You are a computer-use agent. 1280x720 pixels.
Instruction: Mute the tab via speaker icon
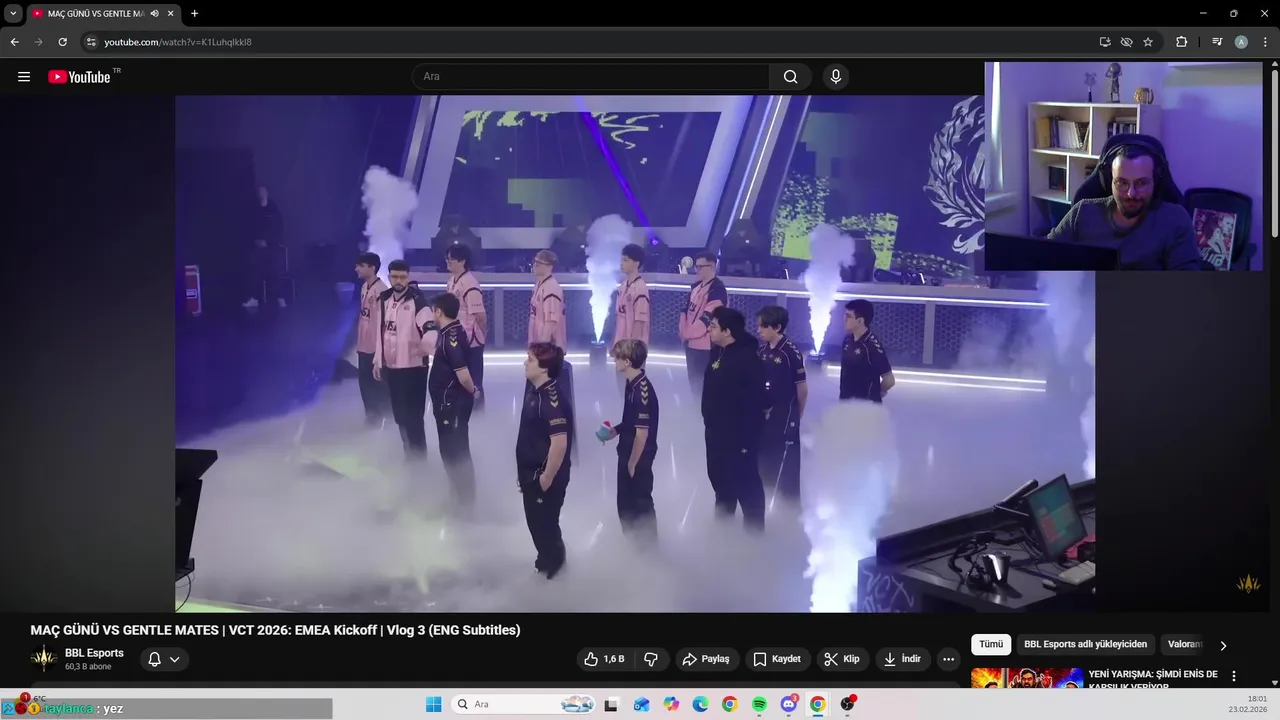(x=155, y=13)
